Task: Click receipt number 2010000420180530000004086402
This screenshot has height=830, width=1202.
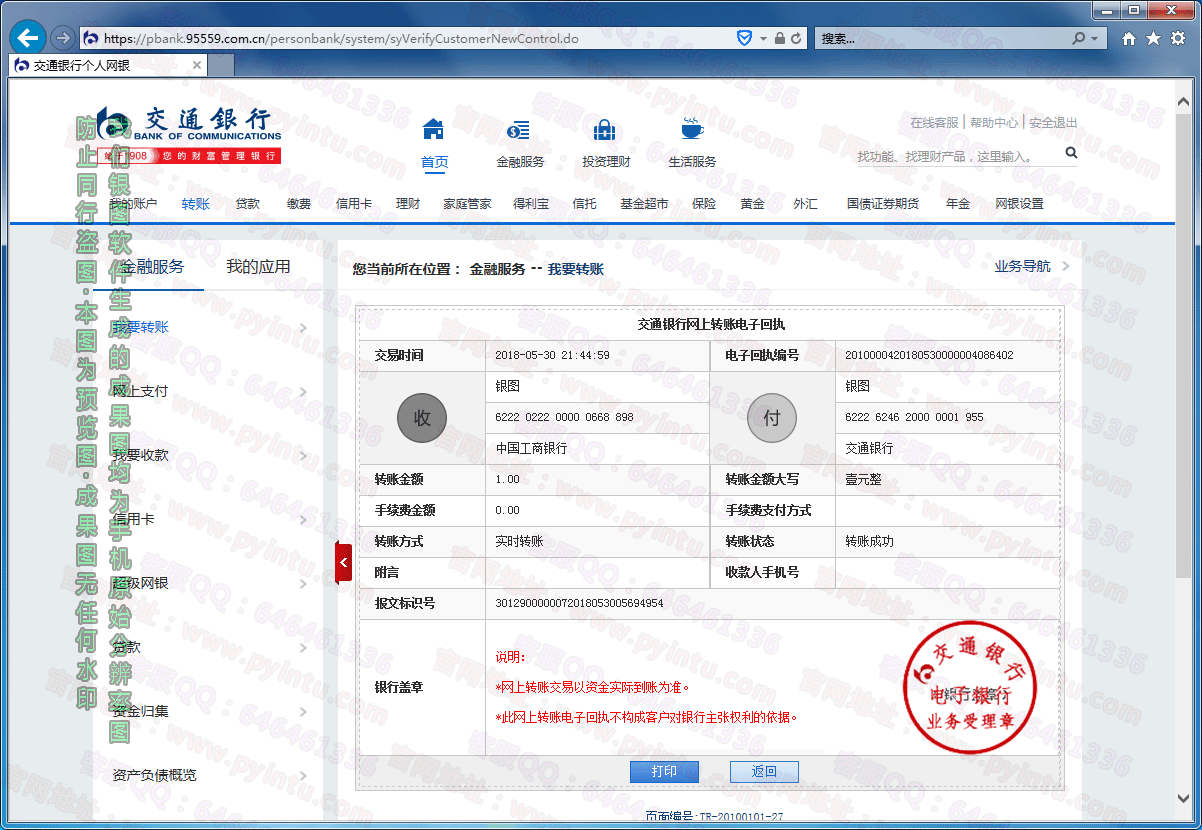Action: pyautogui.click(x=929, y=355)
